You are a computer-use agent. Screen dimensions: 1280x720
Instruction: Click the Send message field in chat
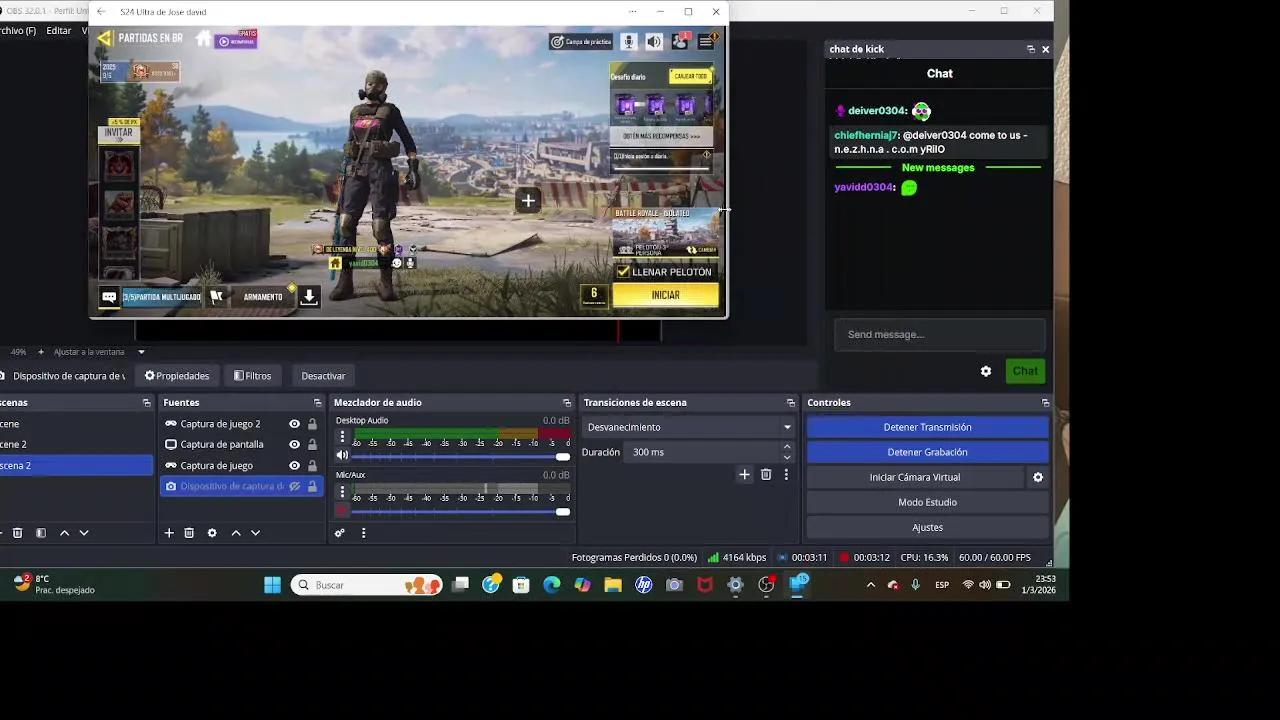939,334
